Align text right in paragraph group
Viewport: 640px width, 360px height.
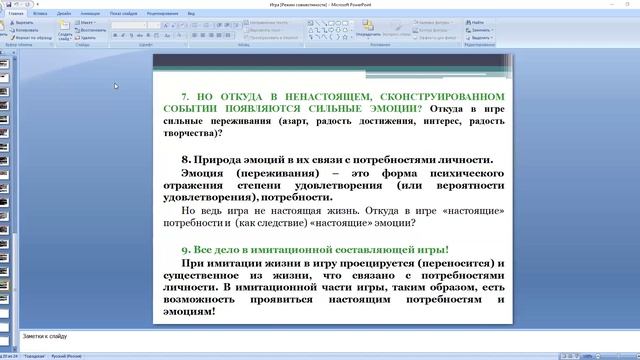tap(211, 36)
